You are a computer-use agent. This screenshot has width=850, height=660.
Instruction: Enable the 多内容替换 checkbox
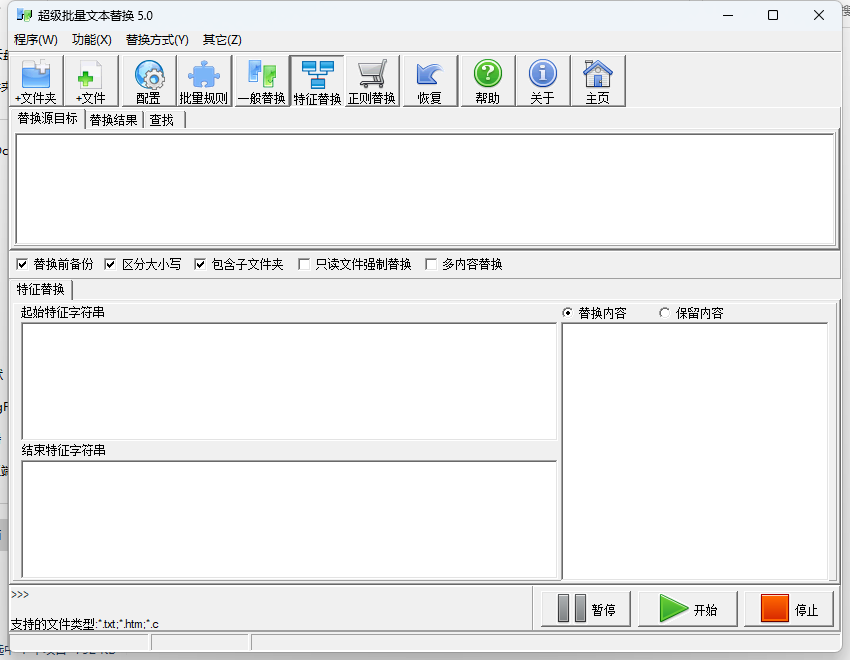coord(431,264)
